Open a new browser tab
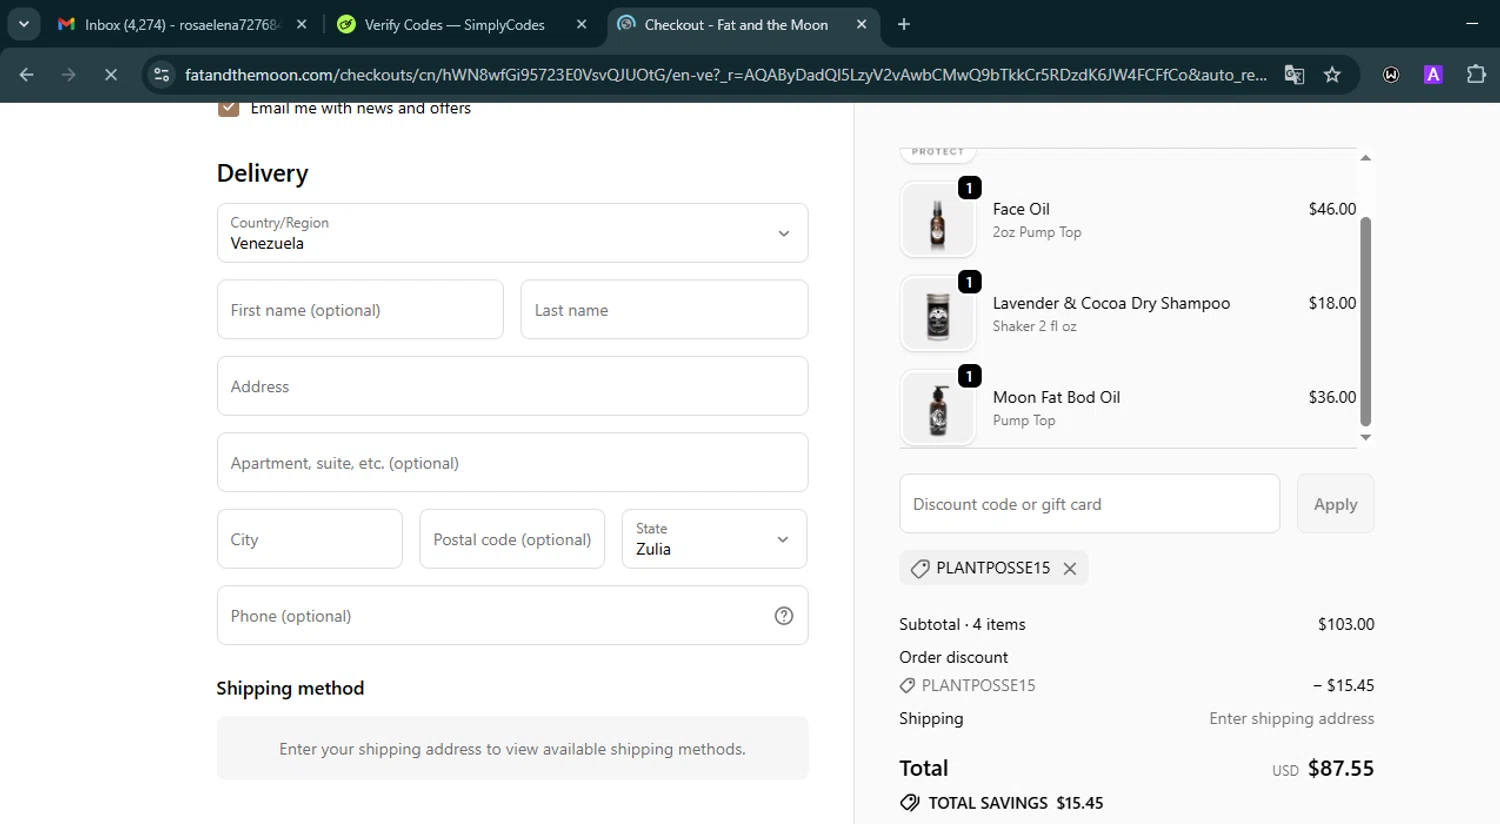Viewport: 1500px width, 824px height. pos(904,24)
